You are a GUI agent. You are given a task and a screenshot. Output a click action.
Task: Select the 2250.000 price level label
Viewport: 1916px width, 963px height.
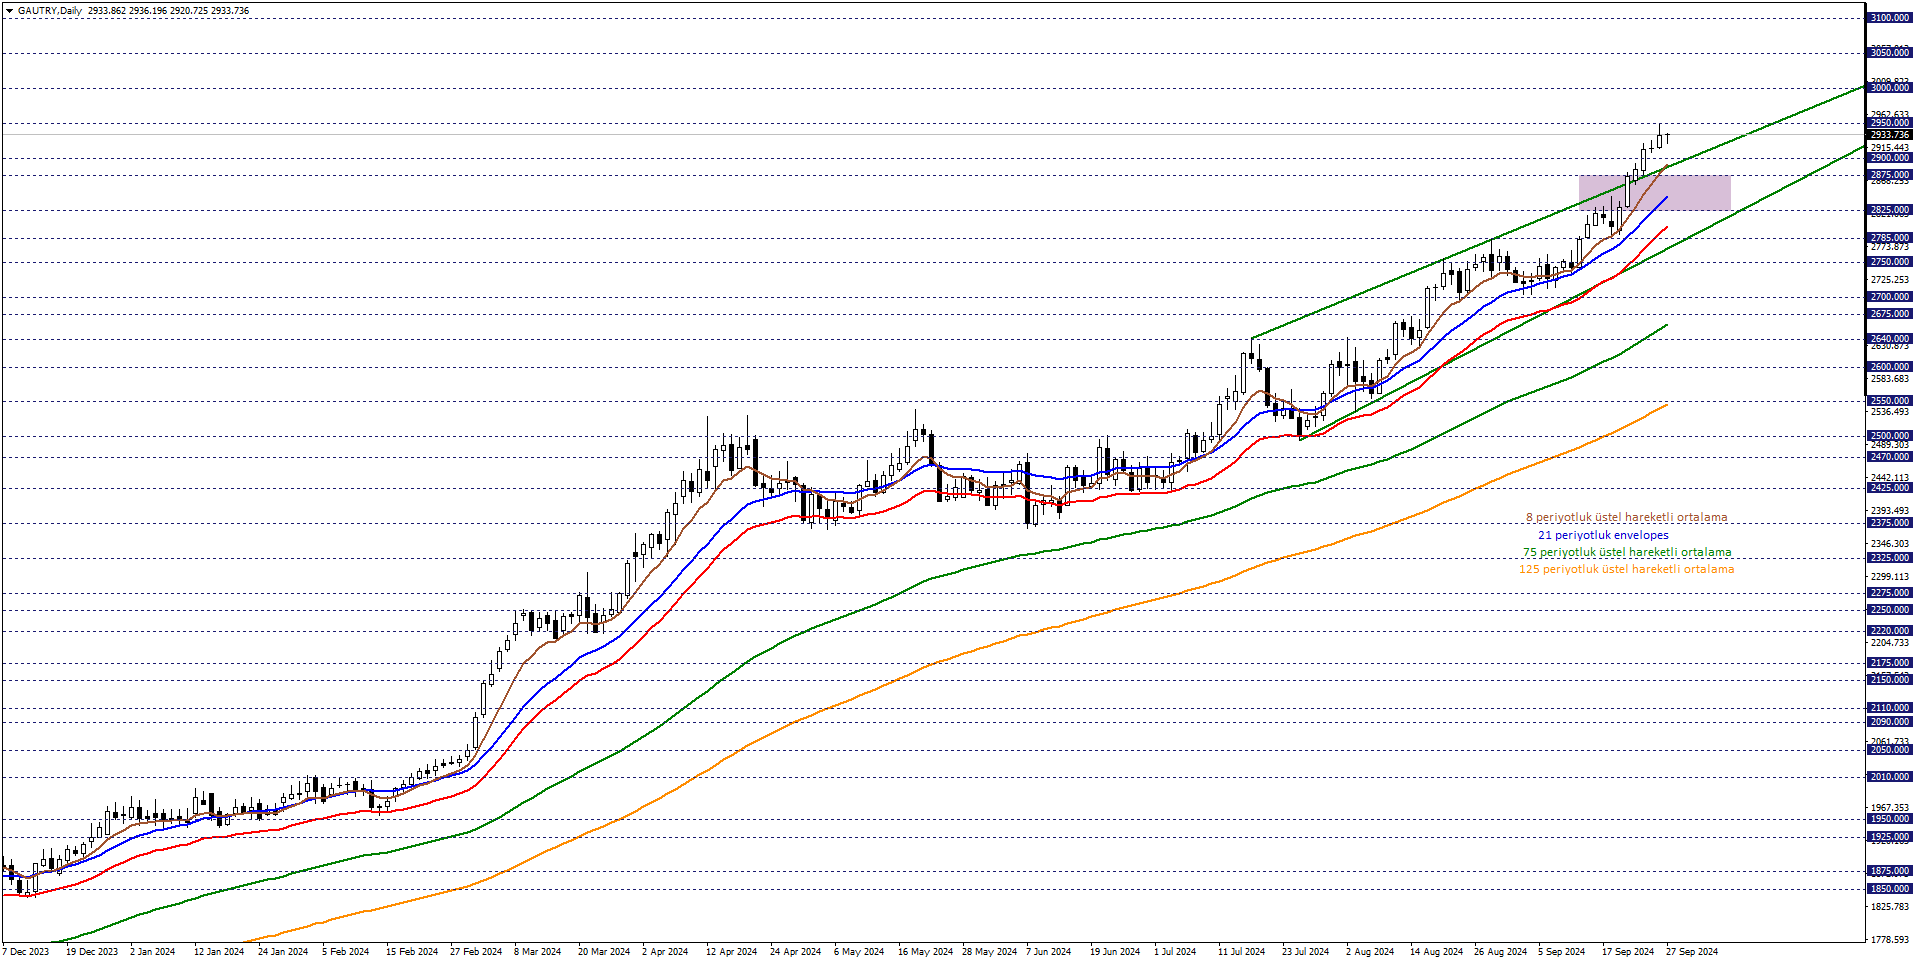(1890, 610)
